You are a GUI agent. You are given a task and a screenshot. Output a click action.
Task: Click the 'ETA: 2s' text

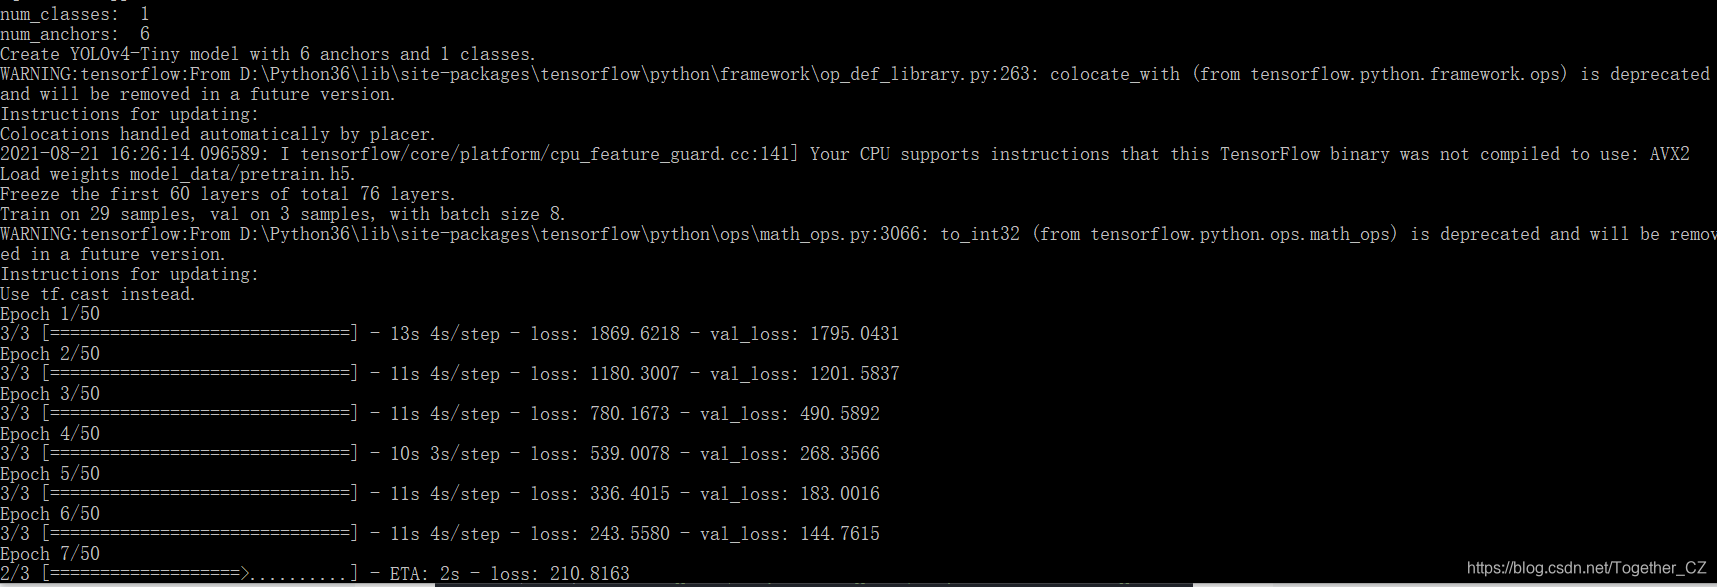pos(425,574)
